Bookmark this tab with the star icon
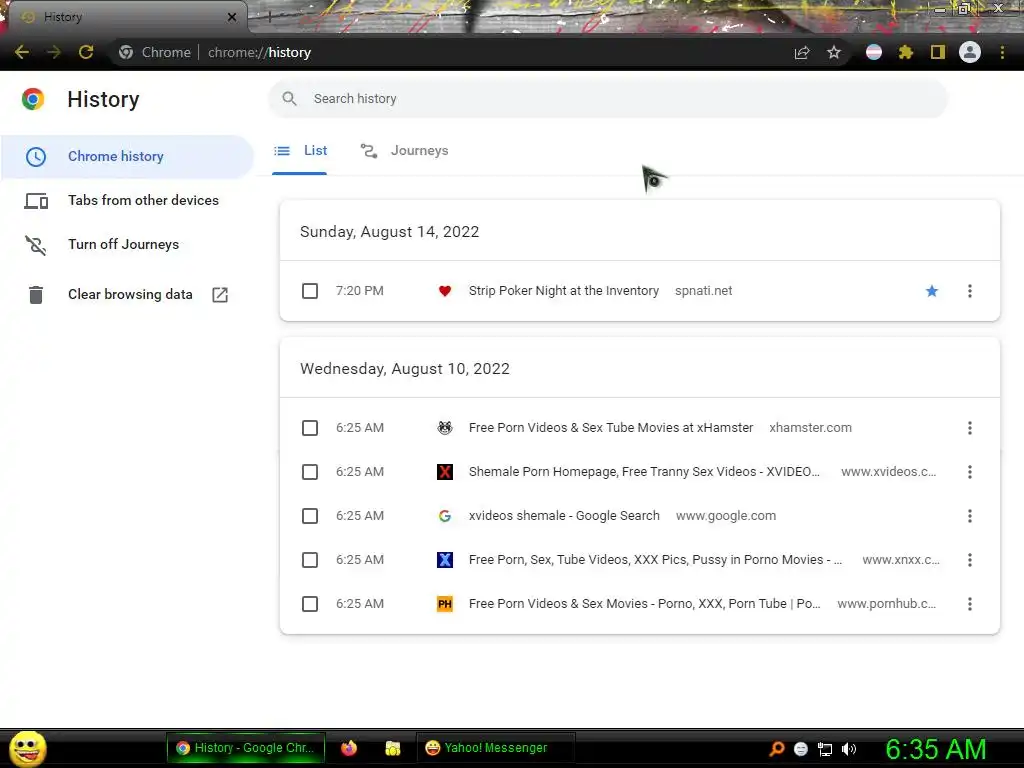This screenshot has width=1024, height=768. click(x=834, y=52)
